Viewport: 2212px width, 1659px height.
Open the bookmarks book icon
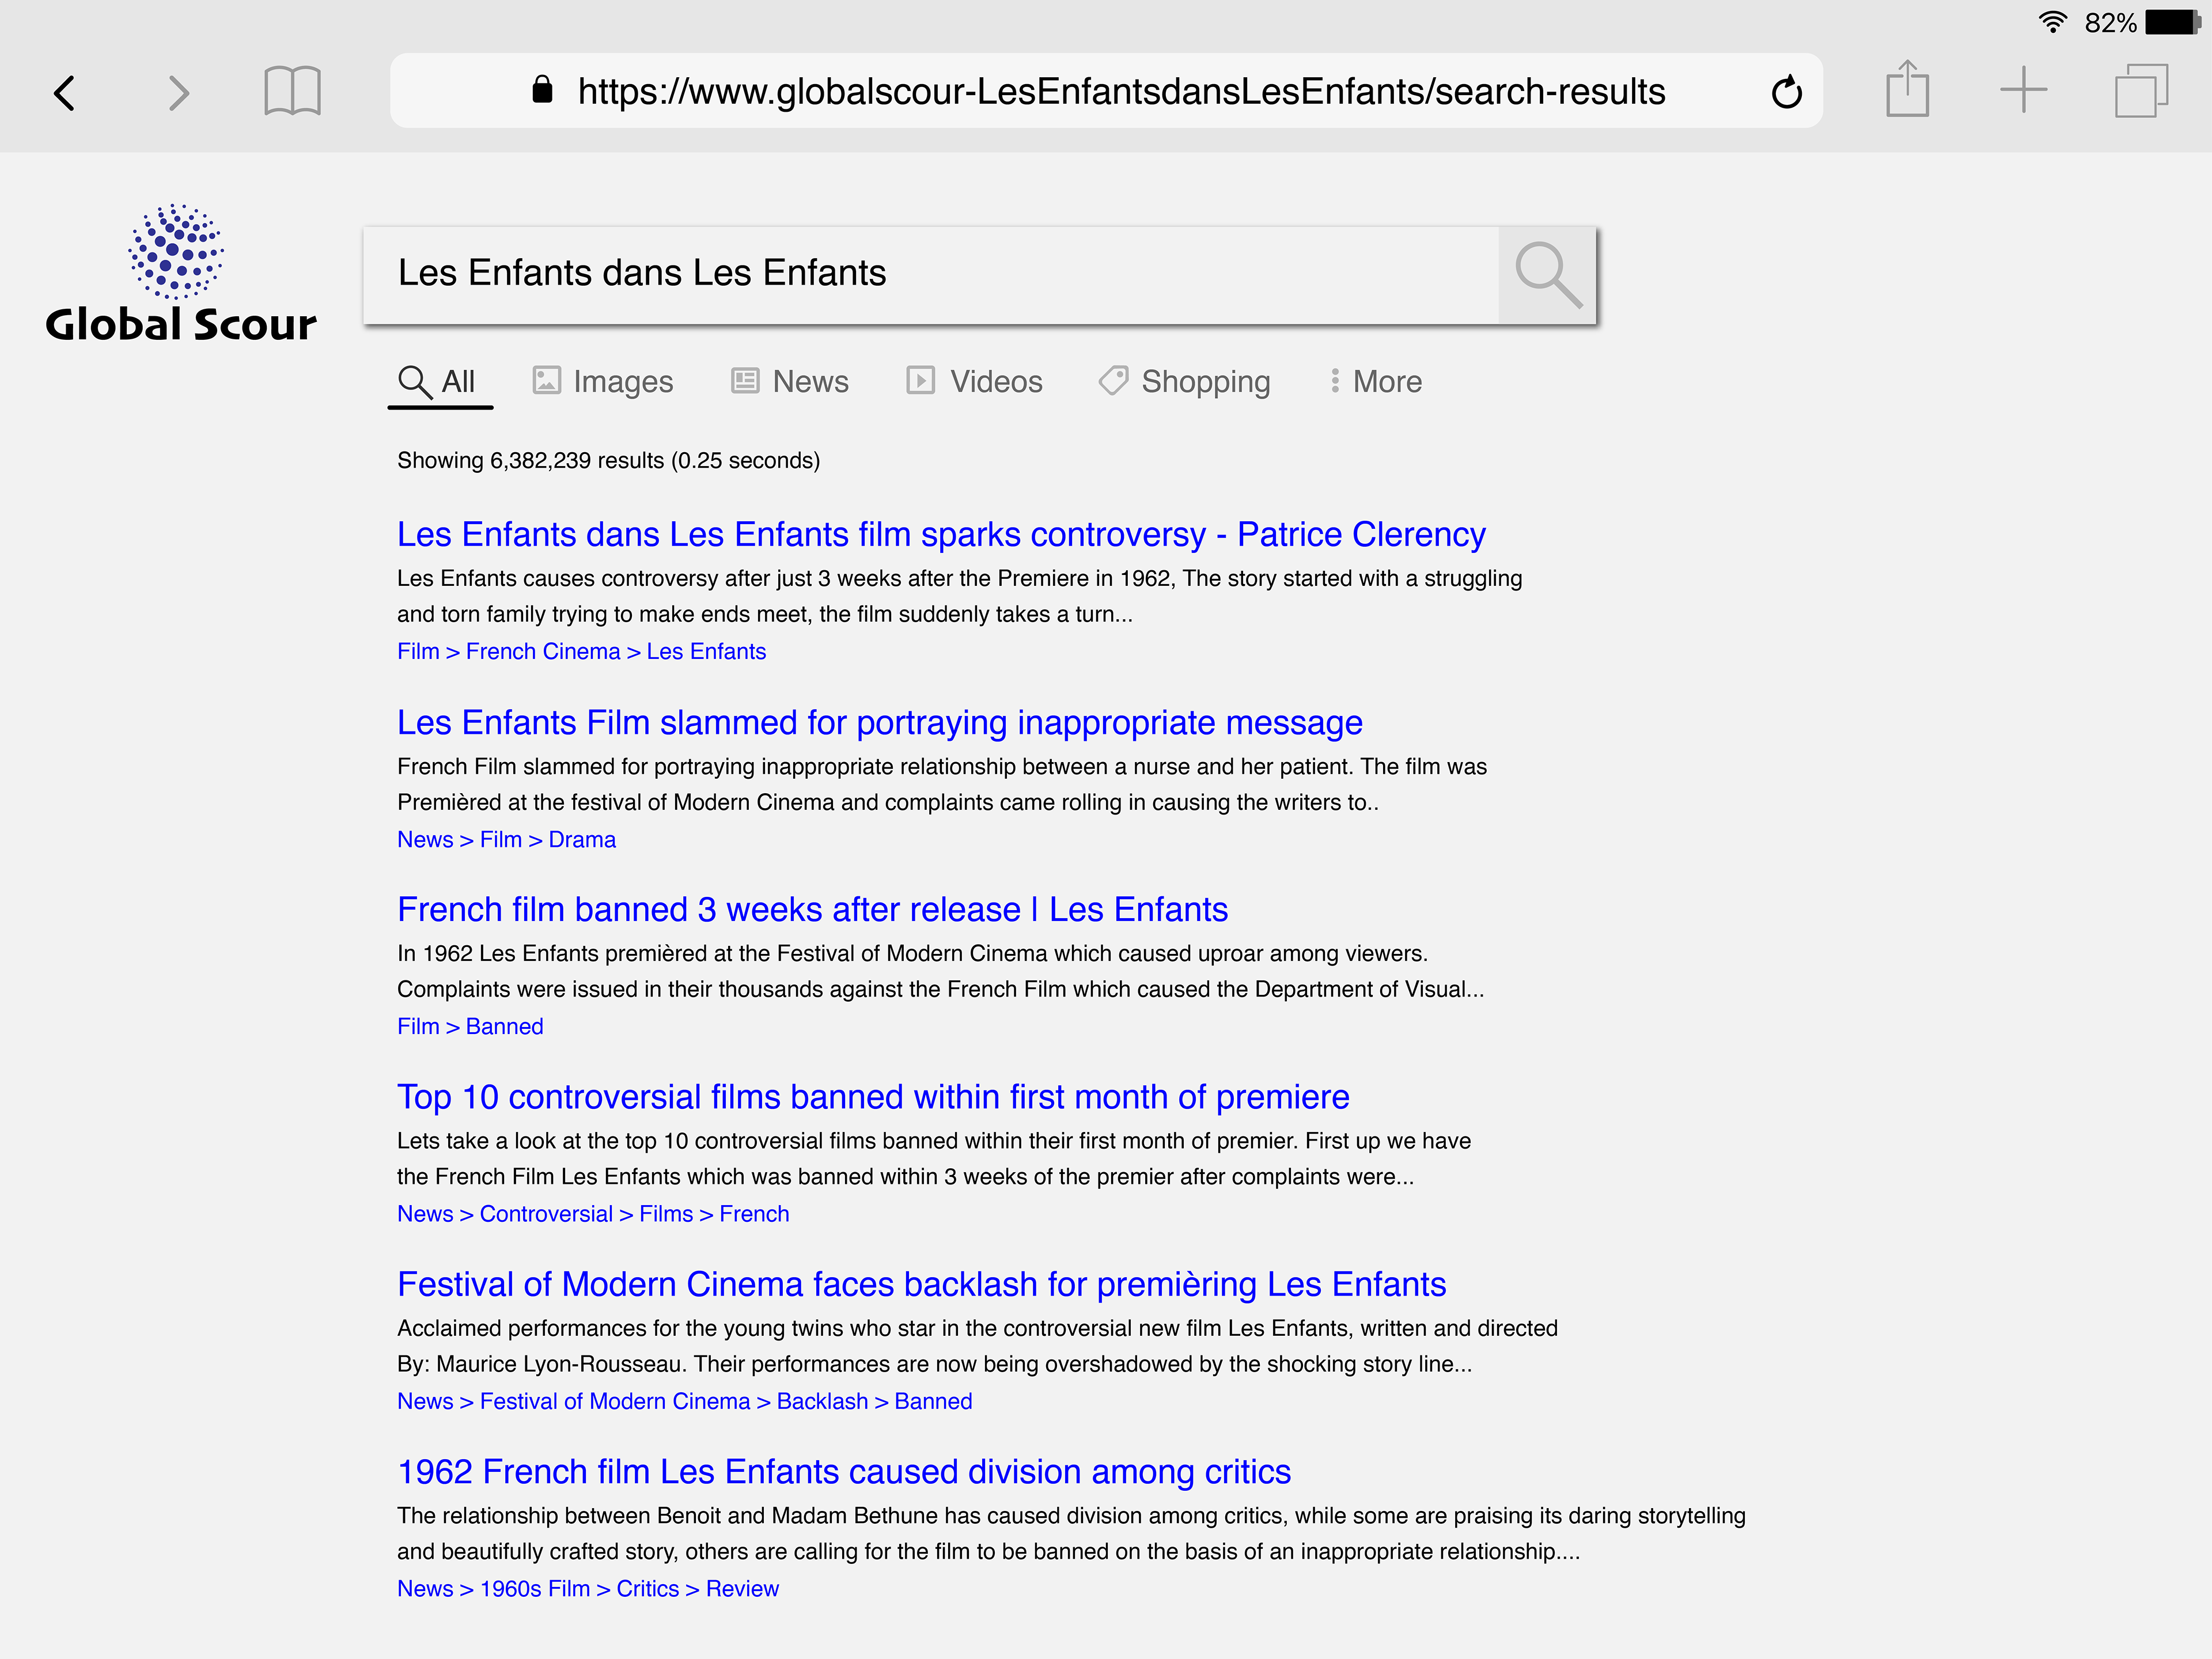(292, 91)
